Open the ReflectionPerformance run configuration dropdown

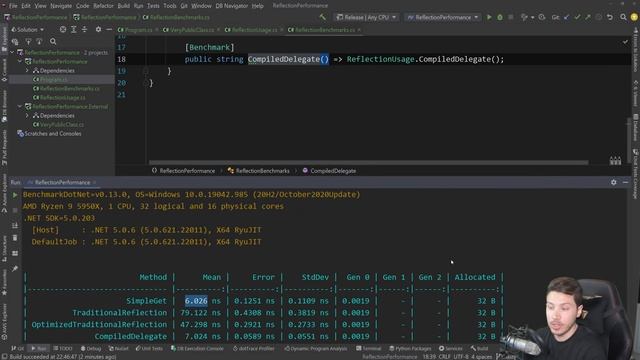coord(443,17)
